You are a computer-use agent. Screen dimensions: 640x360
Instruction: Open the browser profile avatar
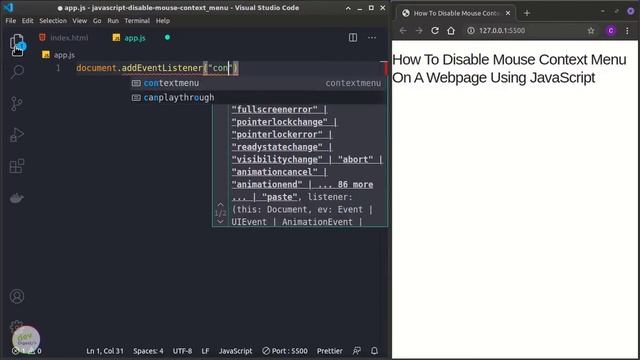(x=611, y=31)
